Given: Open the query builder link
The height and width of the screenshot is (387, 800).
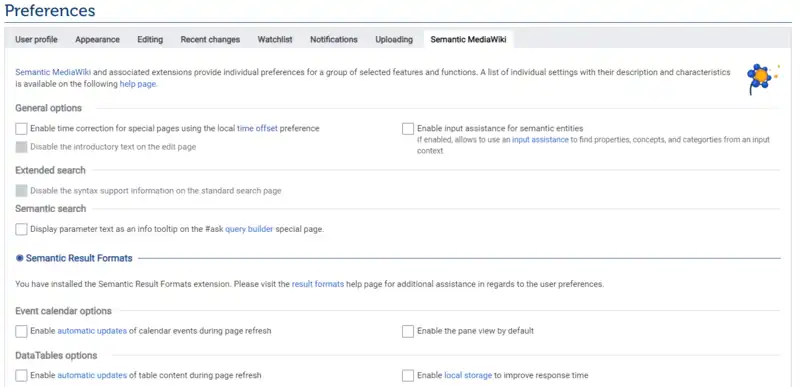Looking at the screenshot, I should 249,229.
